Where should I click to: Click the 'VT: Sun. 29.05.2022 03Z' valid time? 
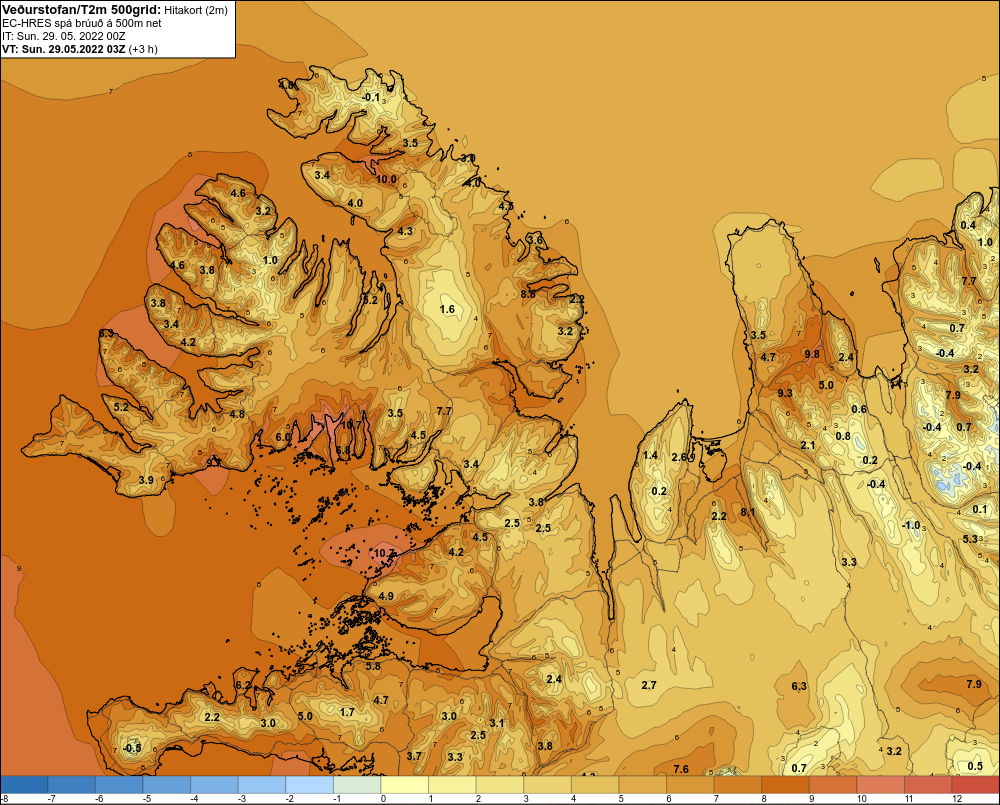coord(64,49)
